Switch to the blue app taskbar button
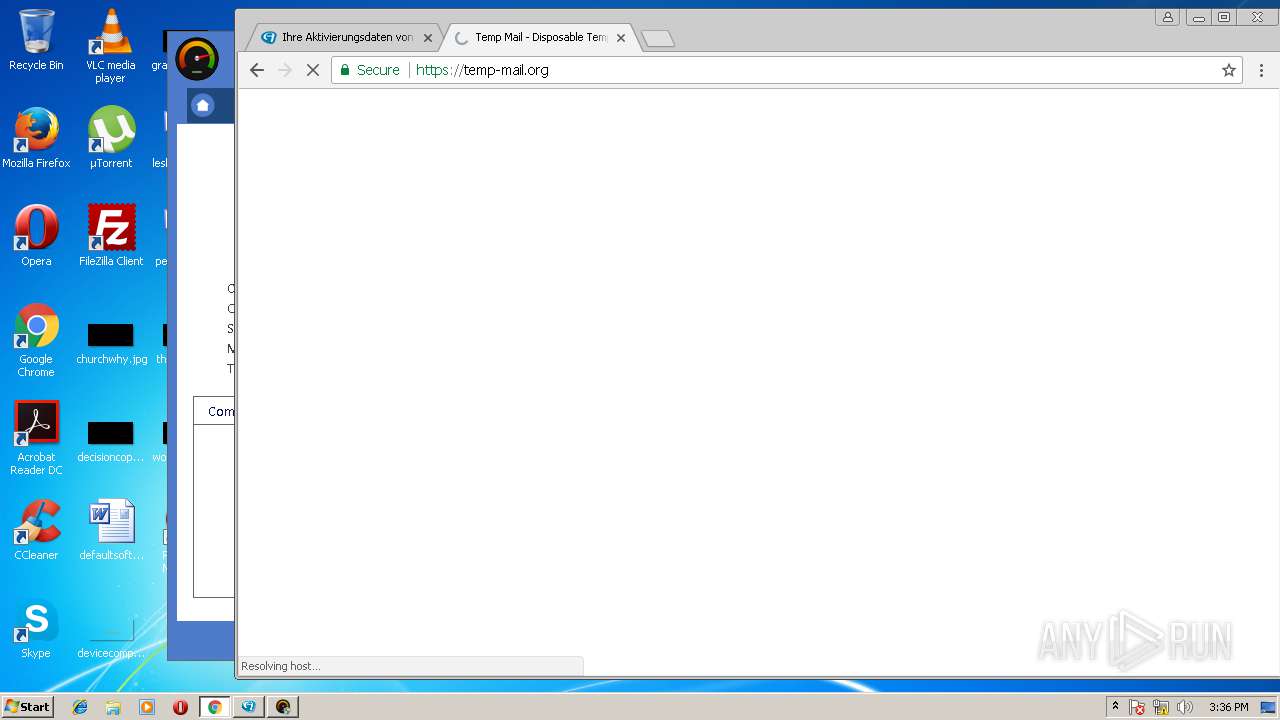The width and height of the screenshot is (1280, 720). click(248, 707)
